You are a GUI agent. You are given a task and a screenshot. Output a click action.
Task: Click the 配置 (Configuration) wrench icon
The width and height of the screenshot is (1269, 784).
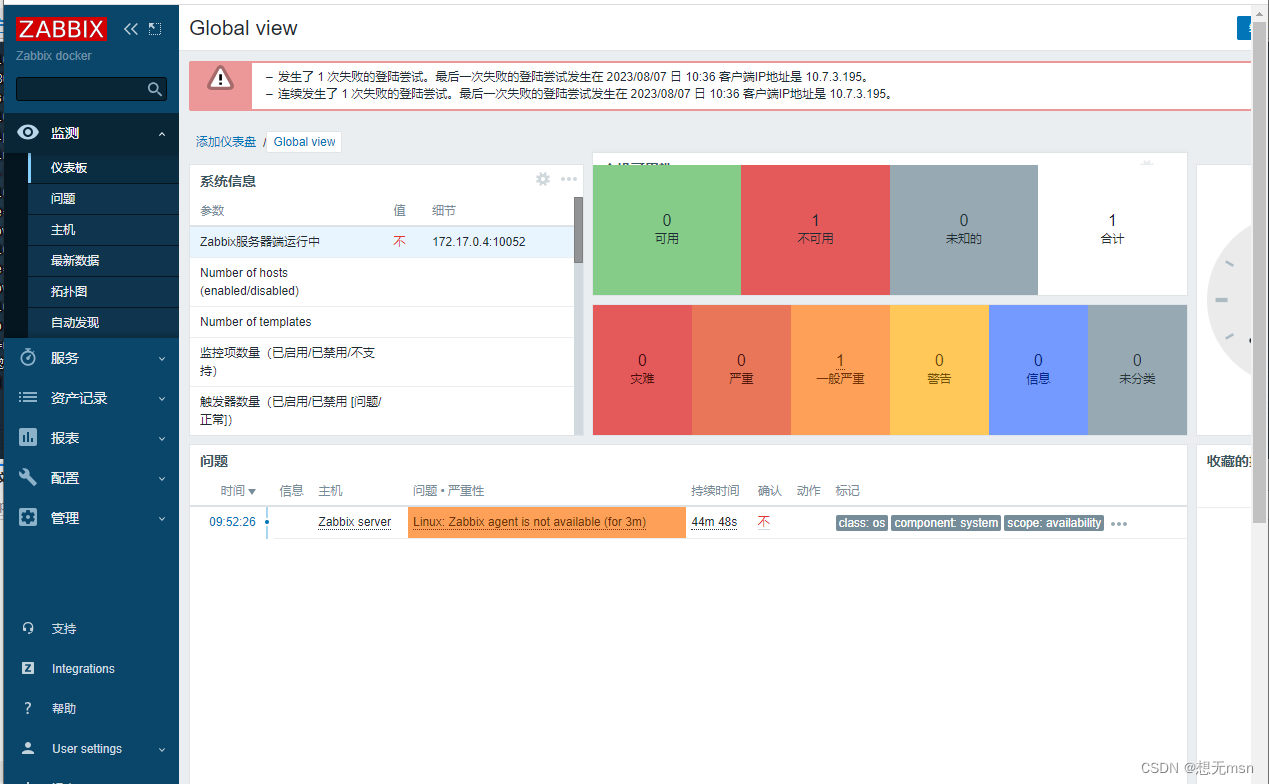coord(28,477)
